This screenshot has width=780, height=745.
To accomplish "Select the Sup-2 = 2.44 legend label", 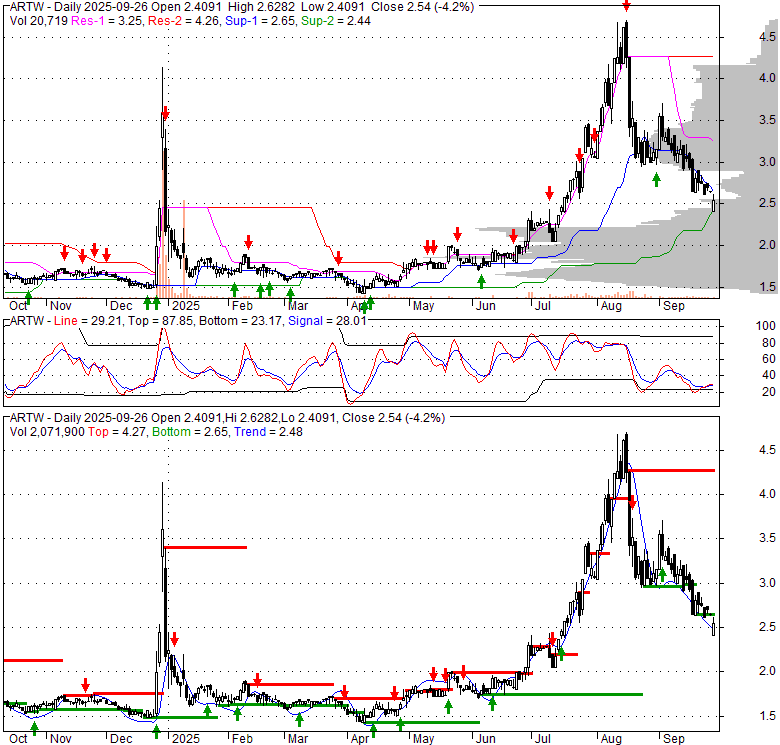I will [336, 21].
